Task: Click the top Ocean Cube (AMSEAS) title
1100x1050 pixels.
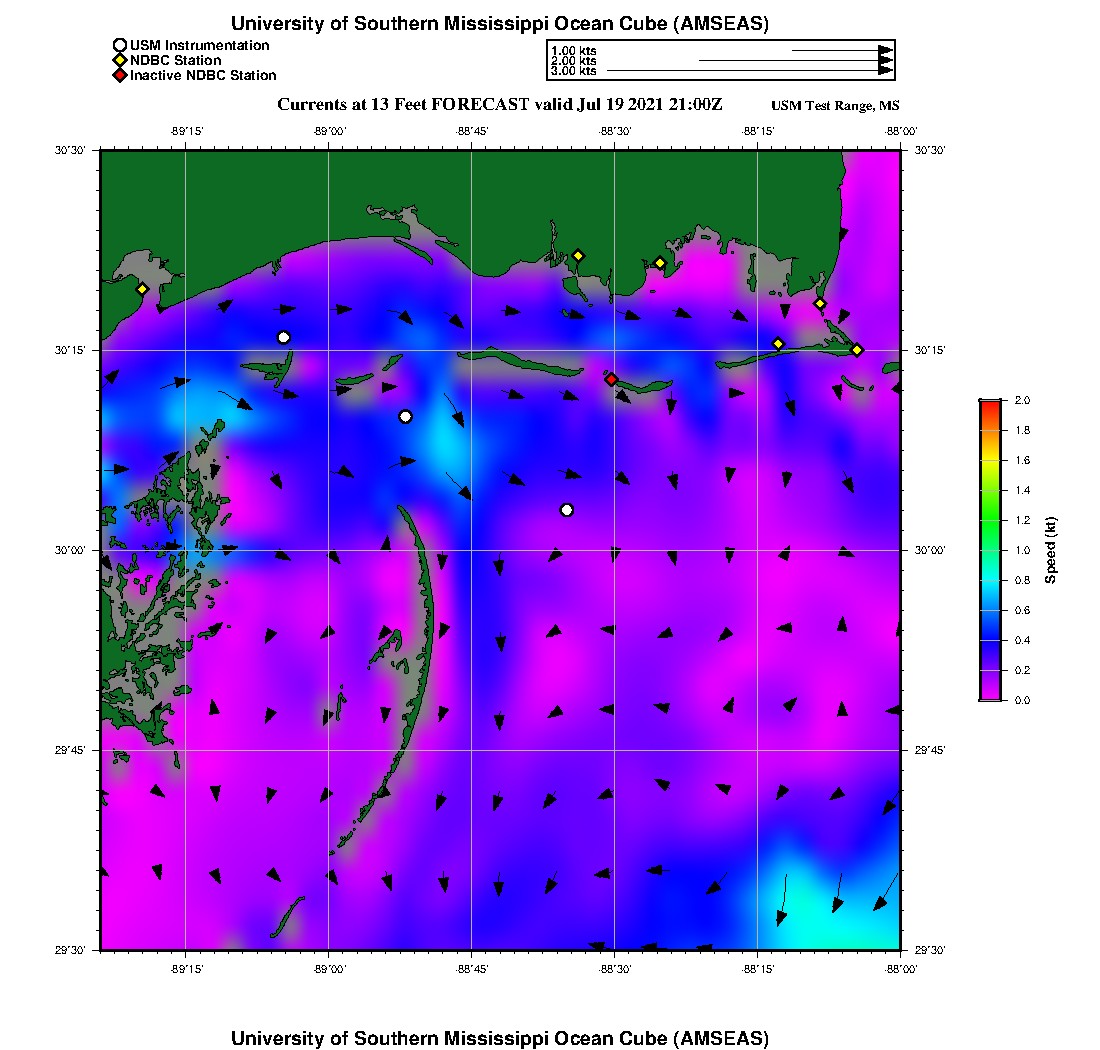Action: coord(499,23)
